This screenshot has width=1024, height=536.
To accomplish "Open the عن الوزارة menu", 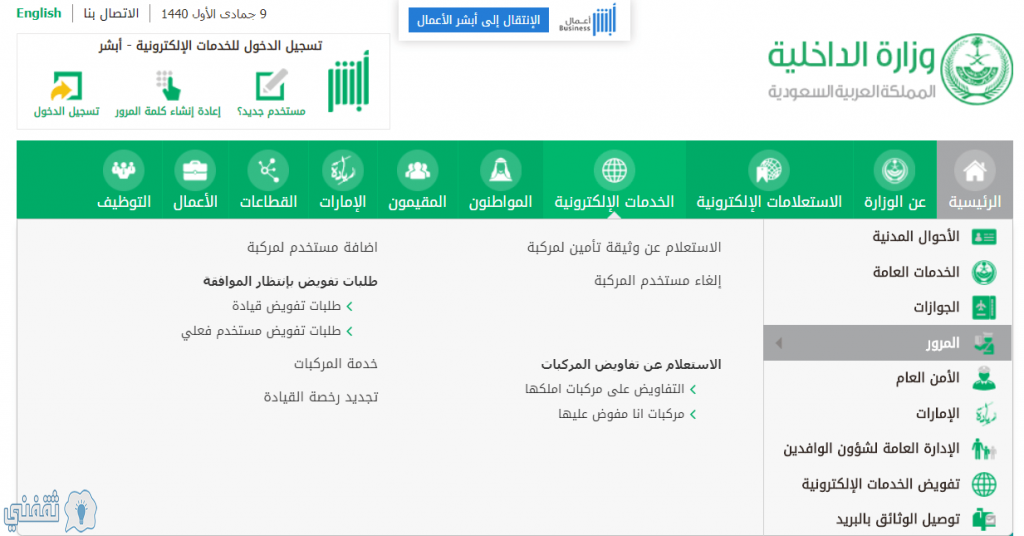I will click(895, 180).
